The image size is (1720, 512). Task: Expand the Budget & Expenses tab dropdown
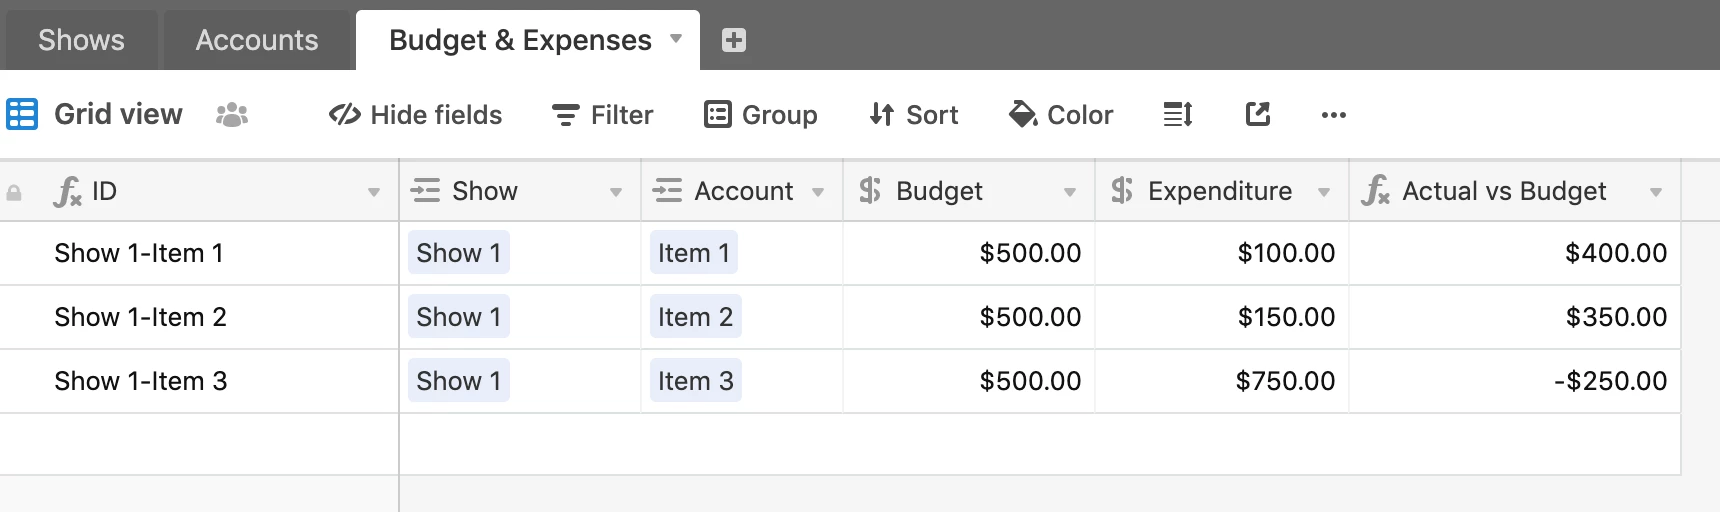676,39
